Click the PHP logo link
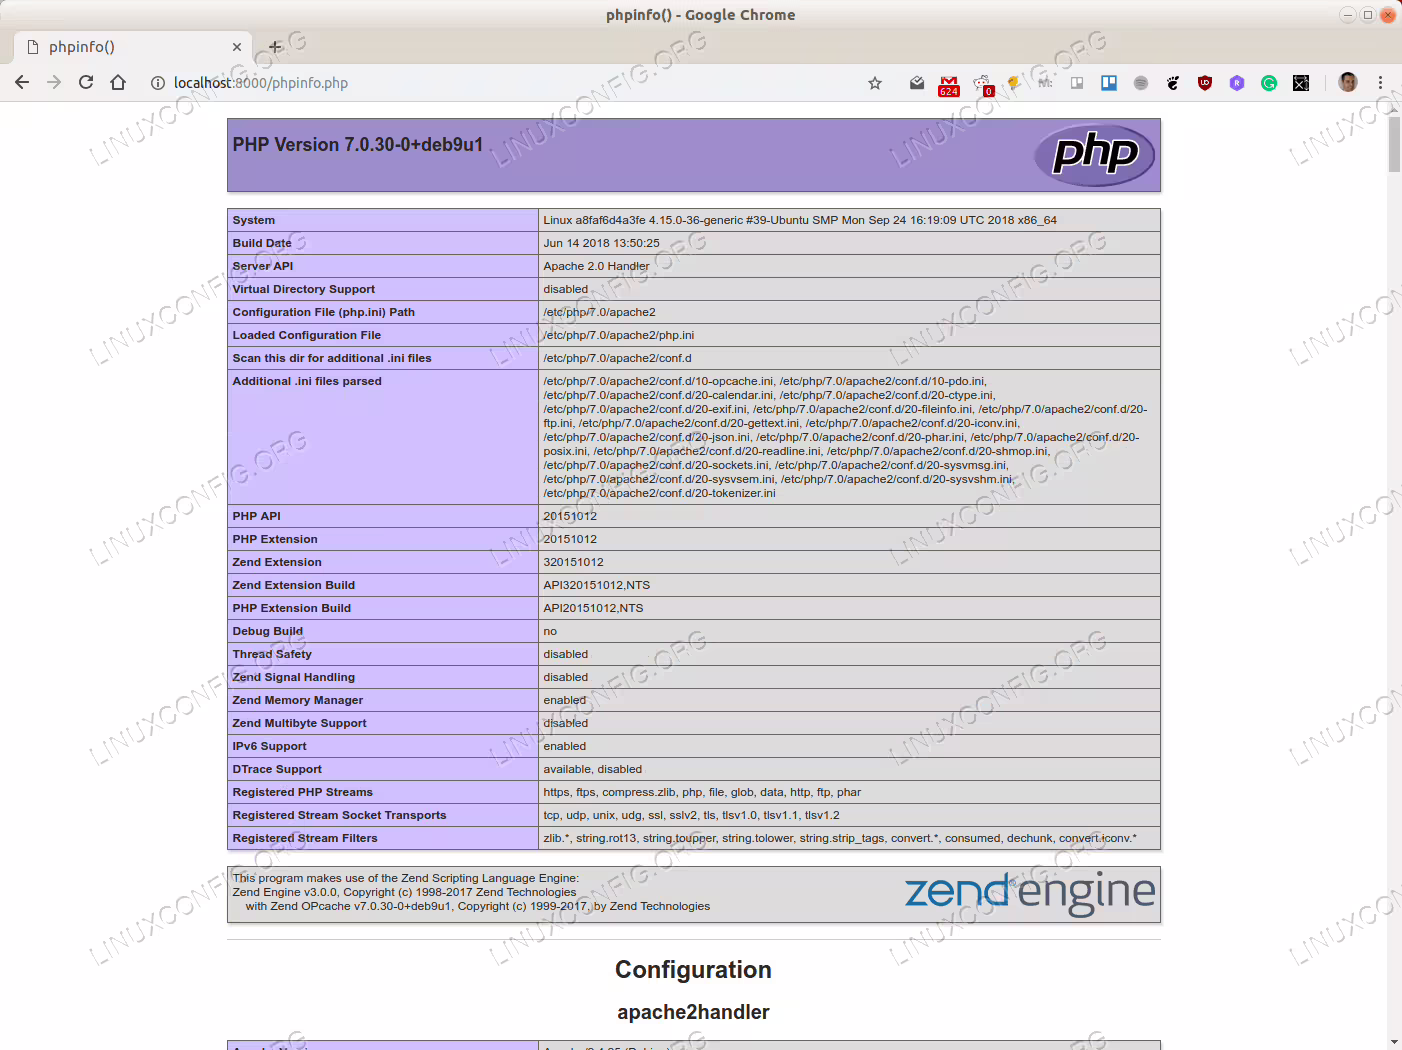 click(1094, 155)
